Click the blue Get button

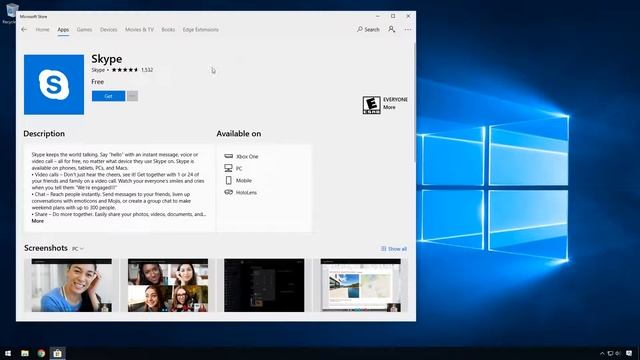tap(109, 96)
